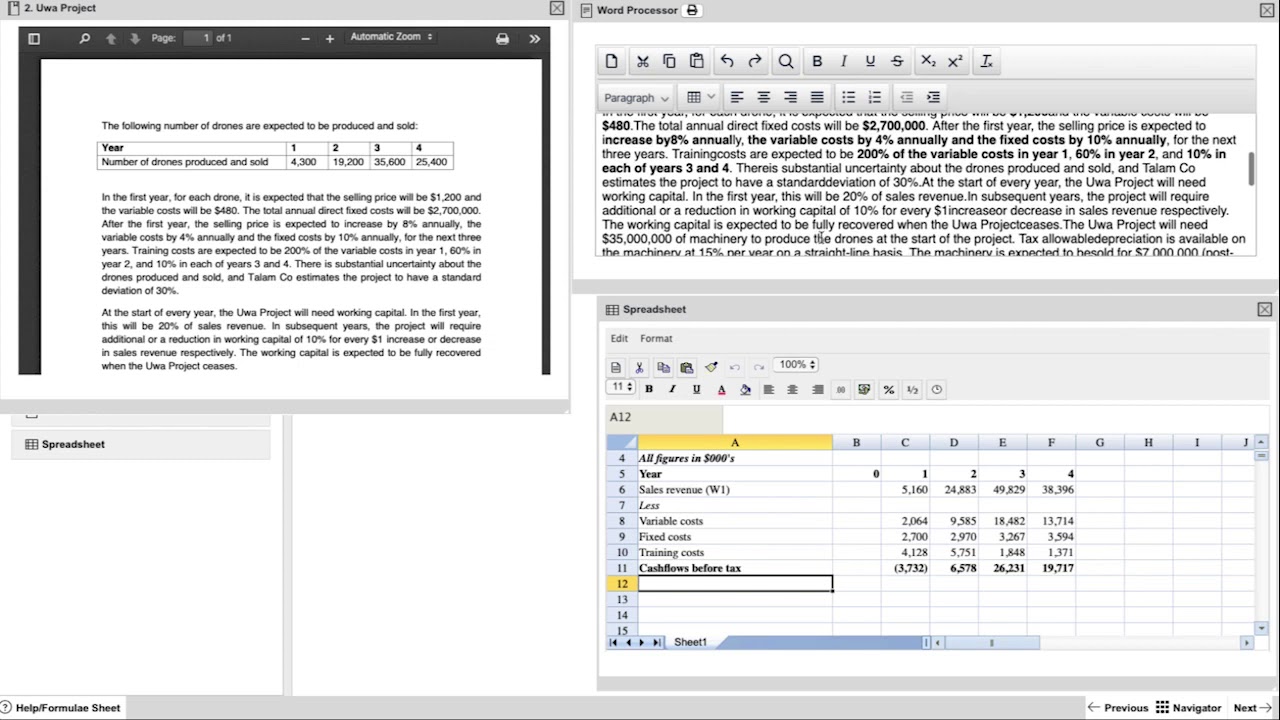Zoom out in the PDF viewer

[x=305, y=39]
